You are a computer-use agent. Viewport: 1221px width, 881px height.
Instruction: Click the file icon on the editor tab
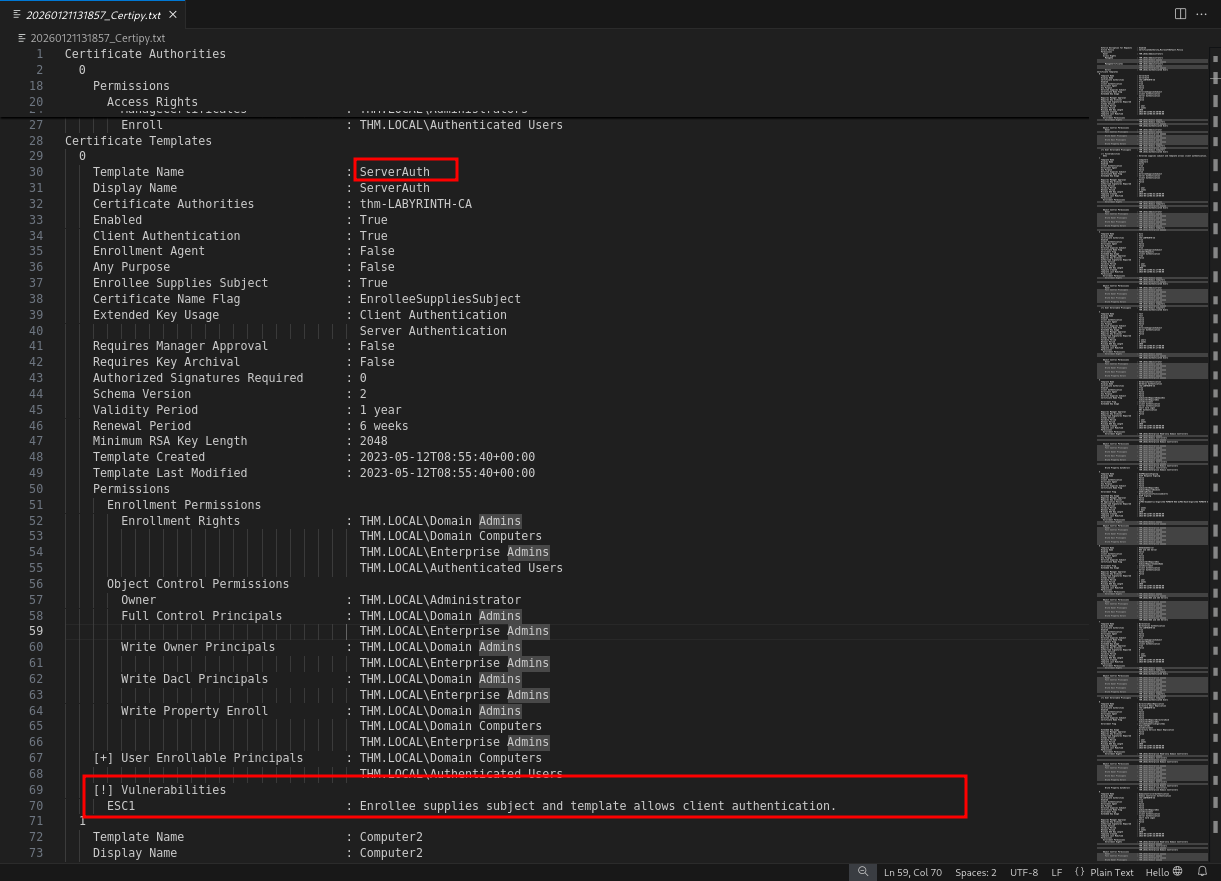tap(16, 14)
